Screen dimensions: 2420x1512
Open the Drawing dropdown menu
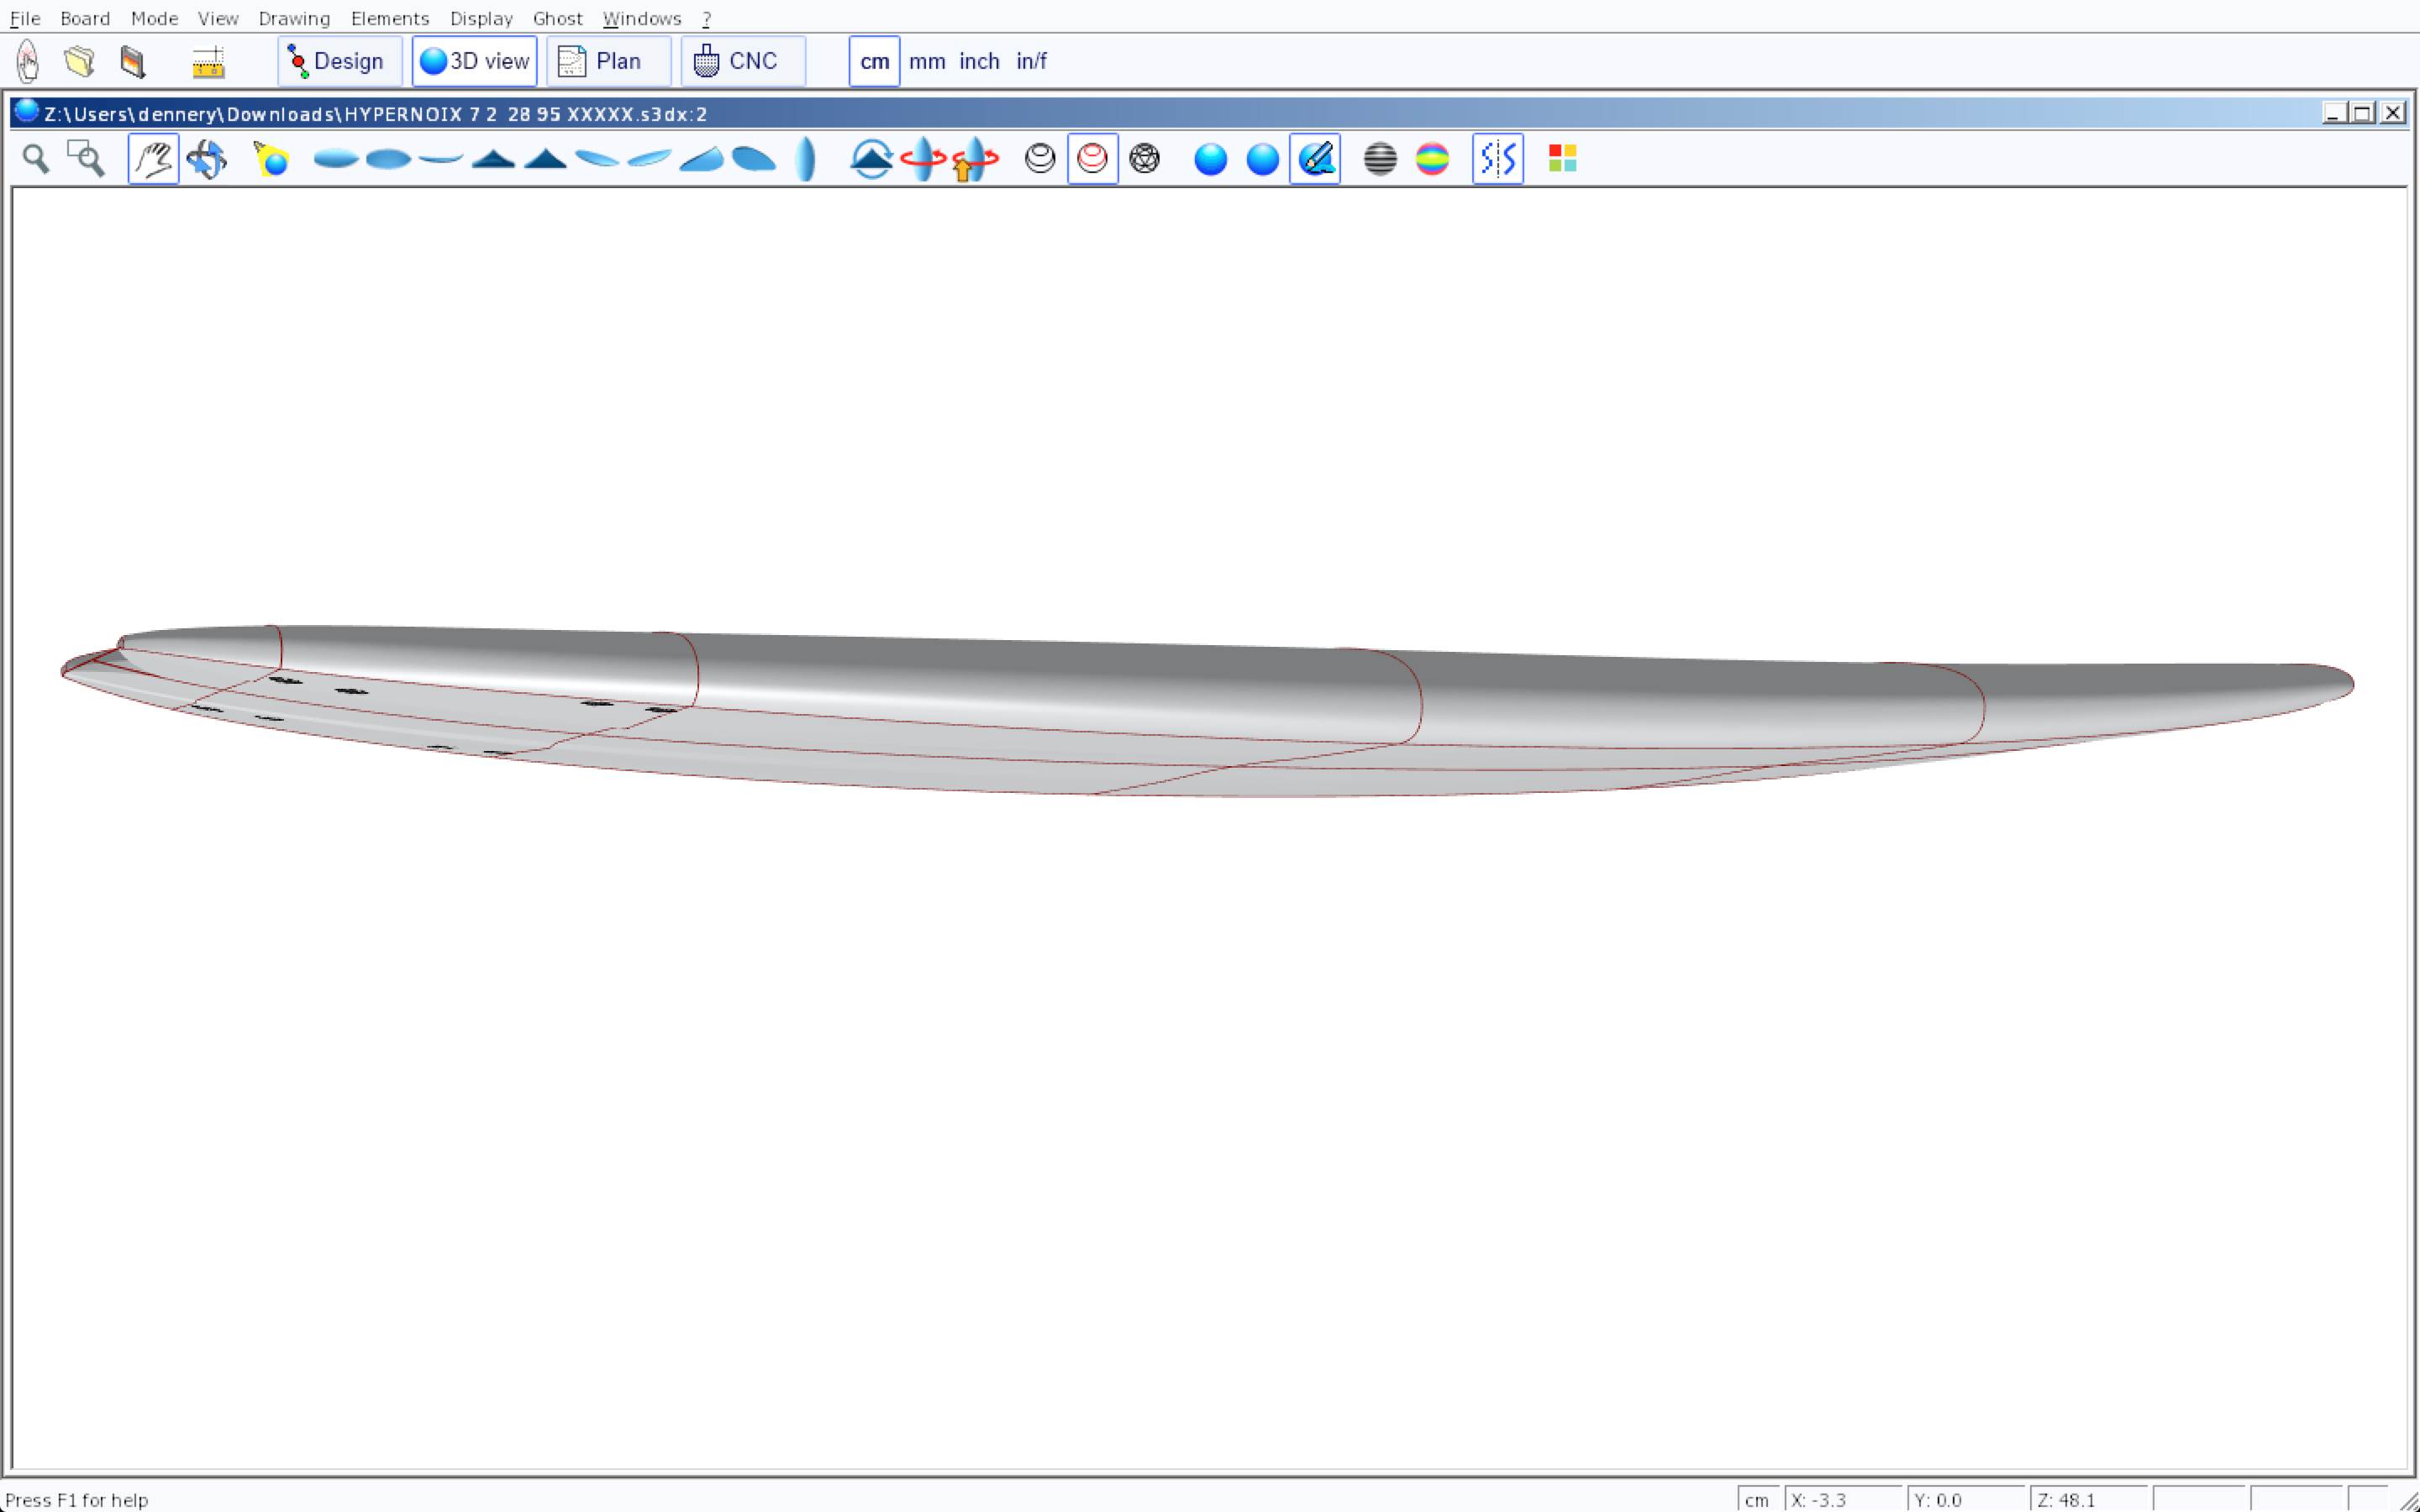pyautogui.click(x=294, y=18)
